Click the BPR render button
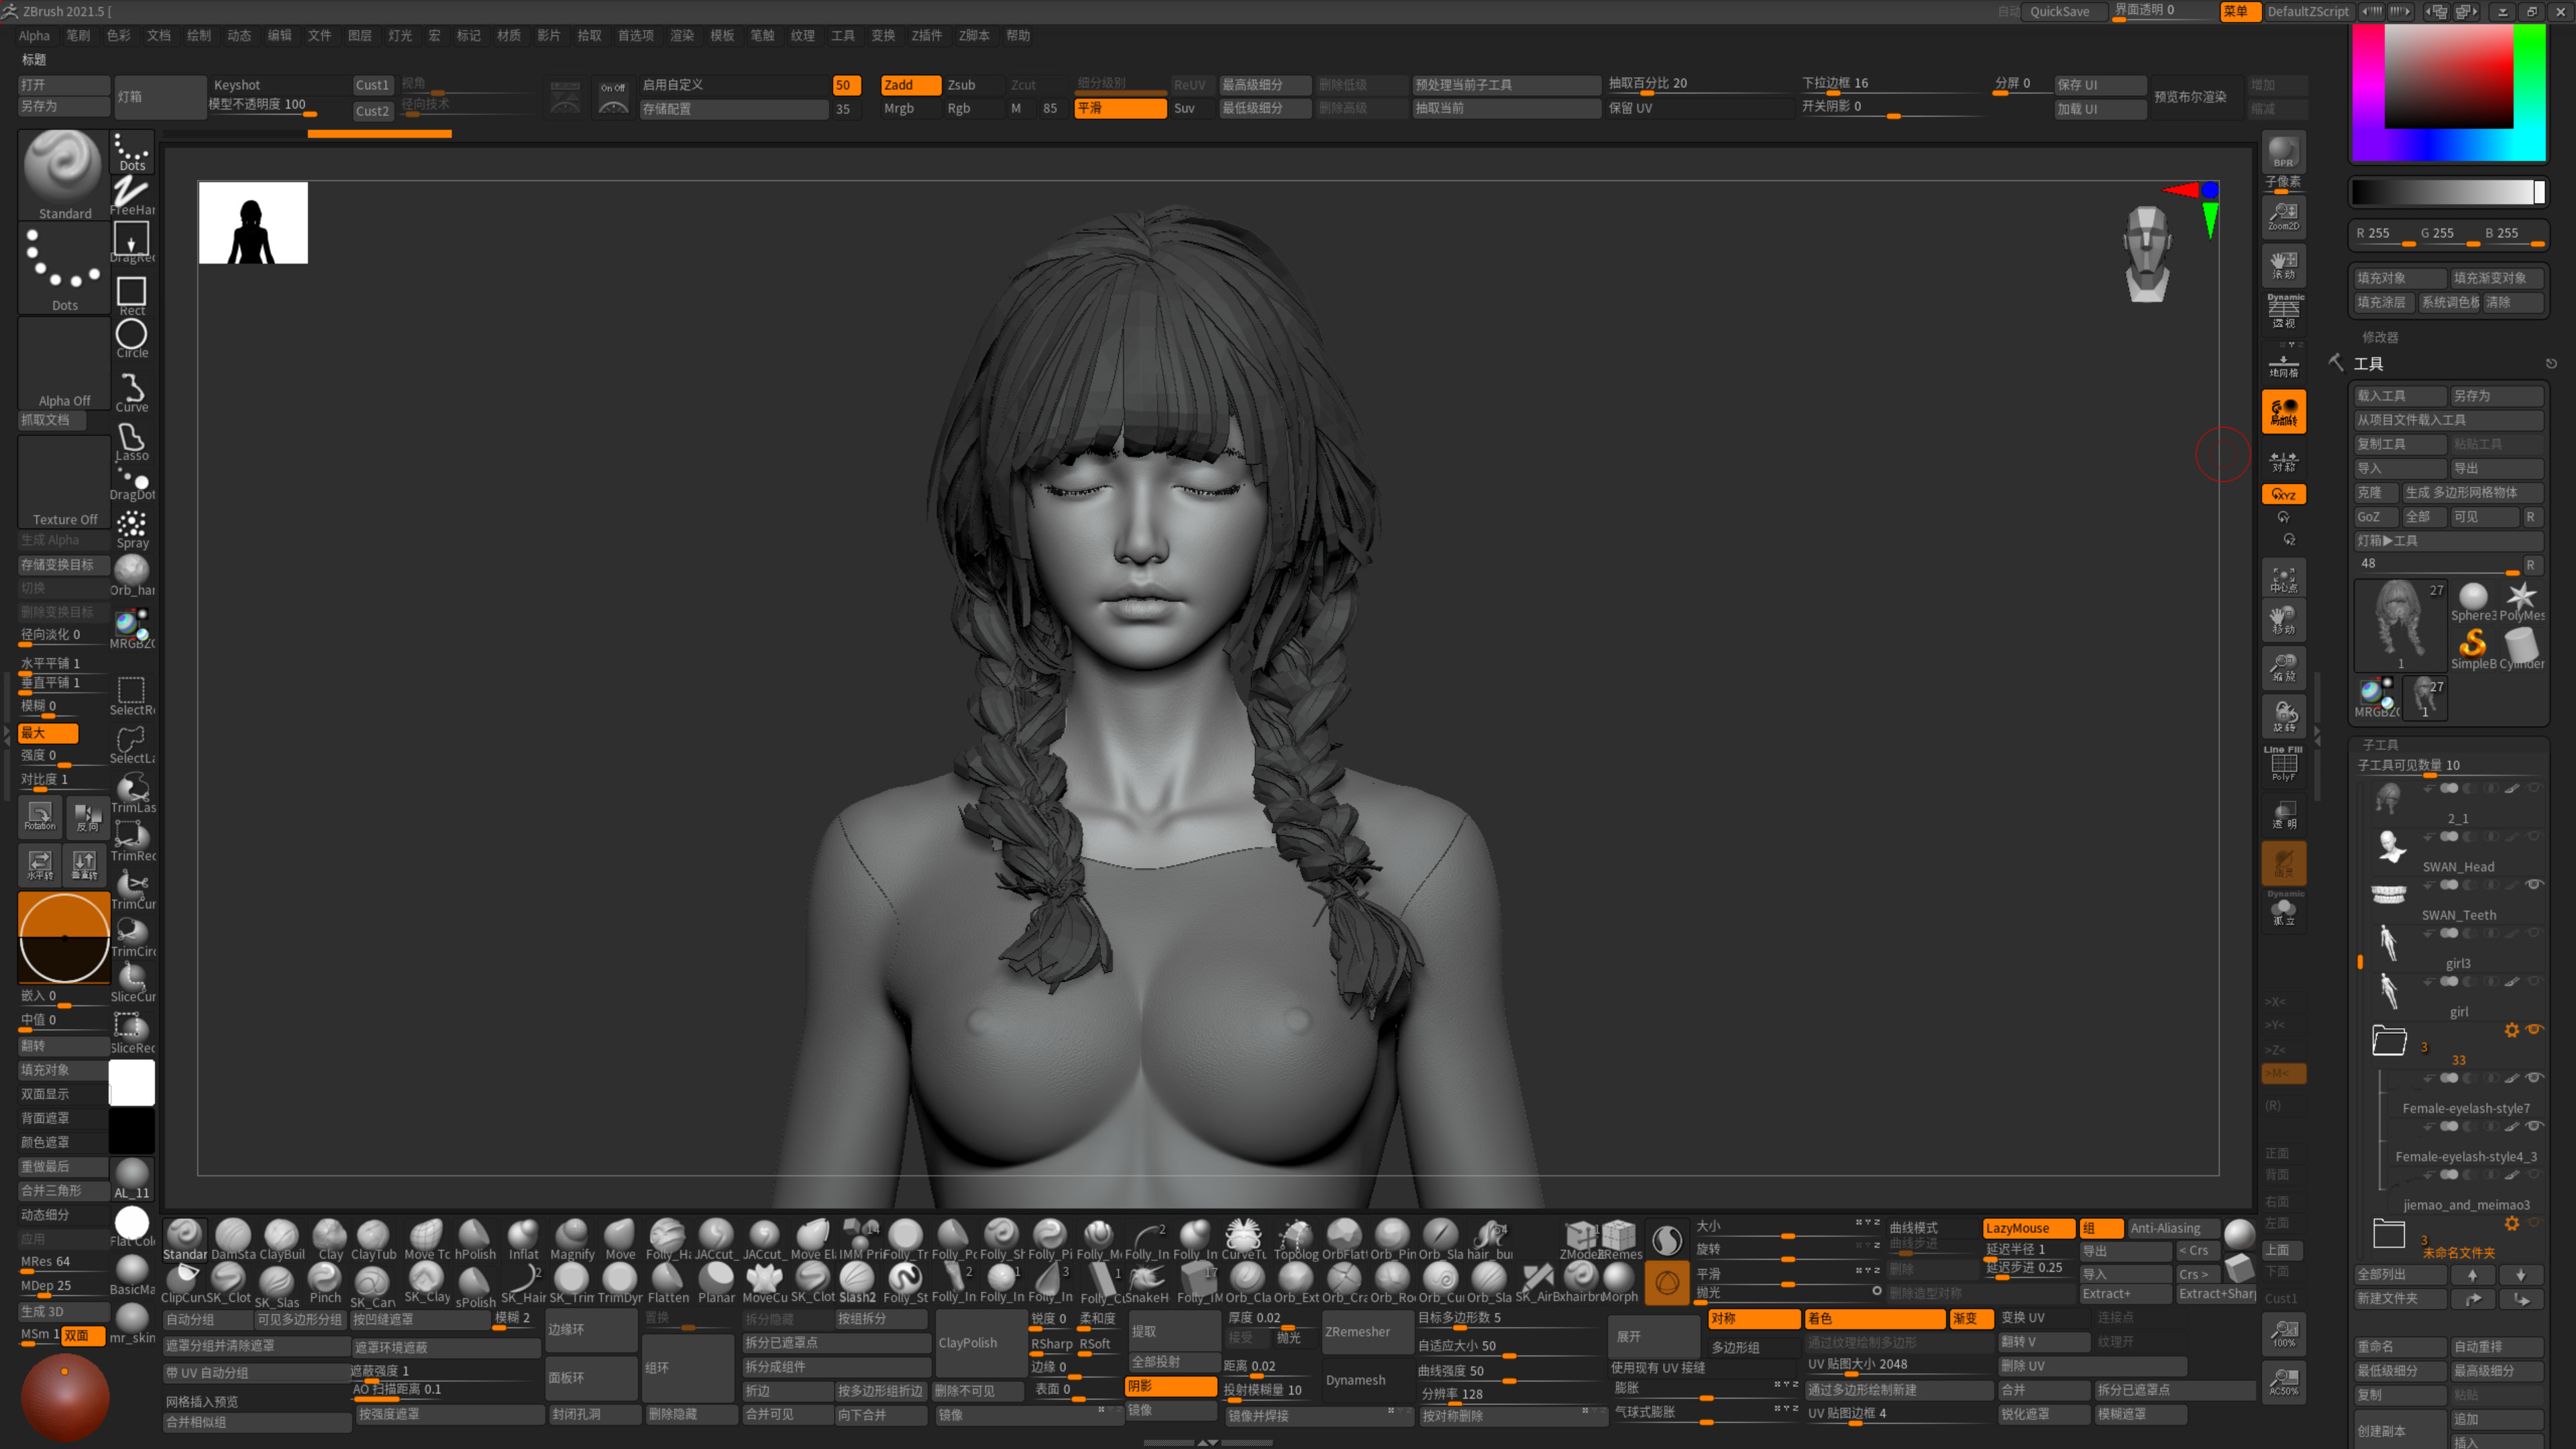 (x=2284, y=152)
